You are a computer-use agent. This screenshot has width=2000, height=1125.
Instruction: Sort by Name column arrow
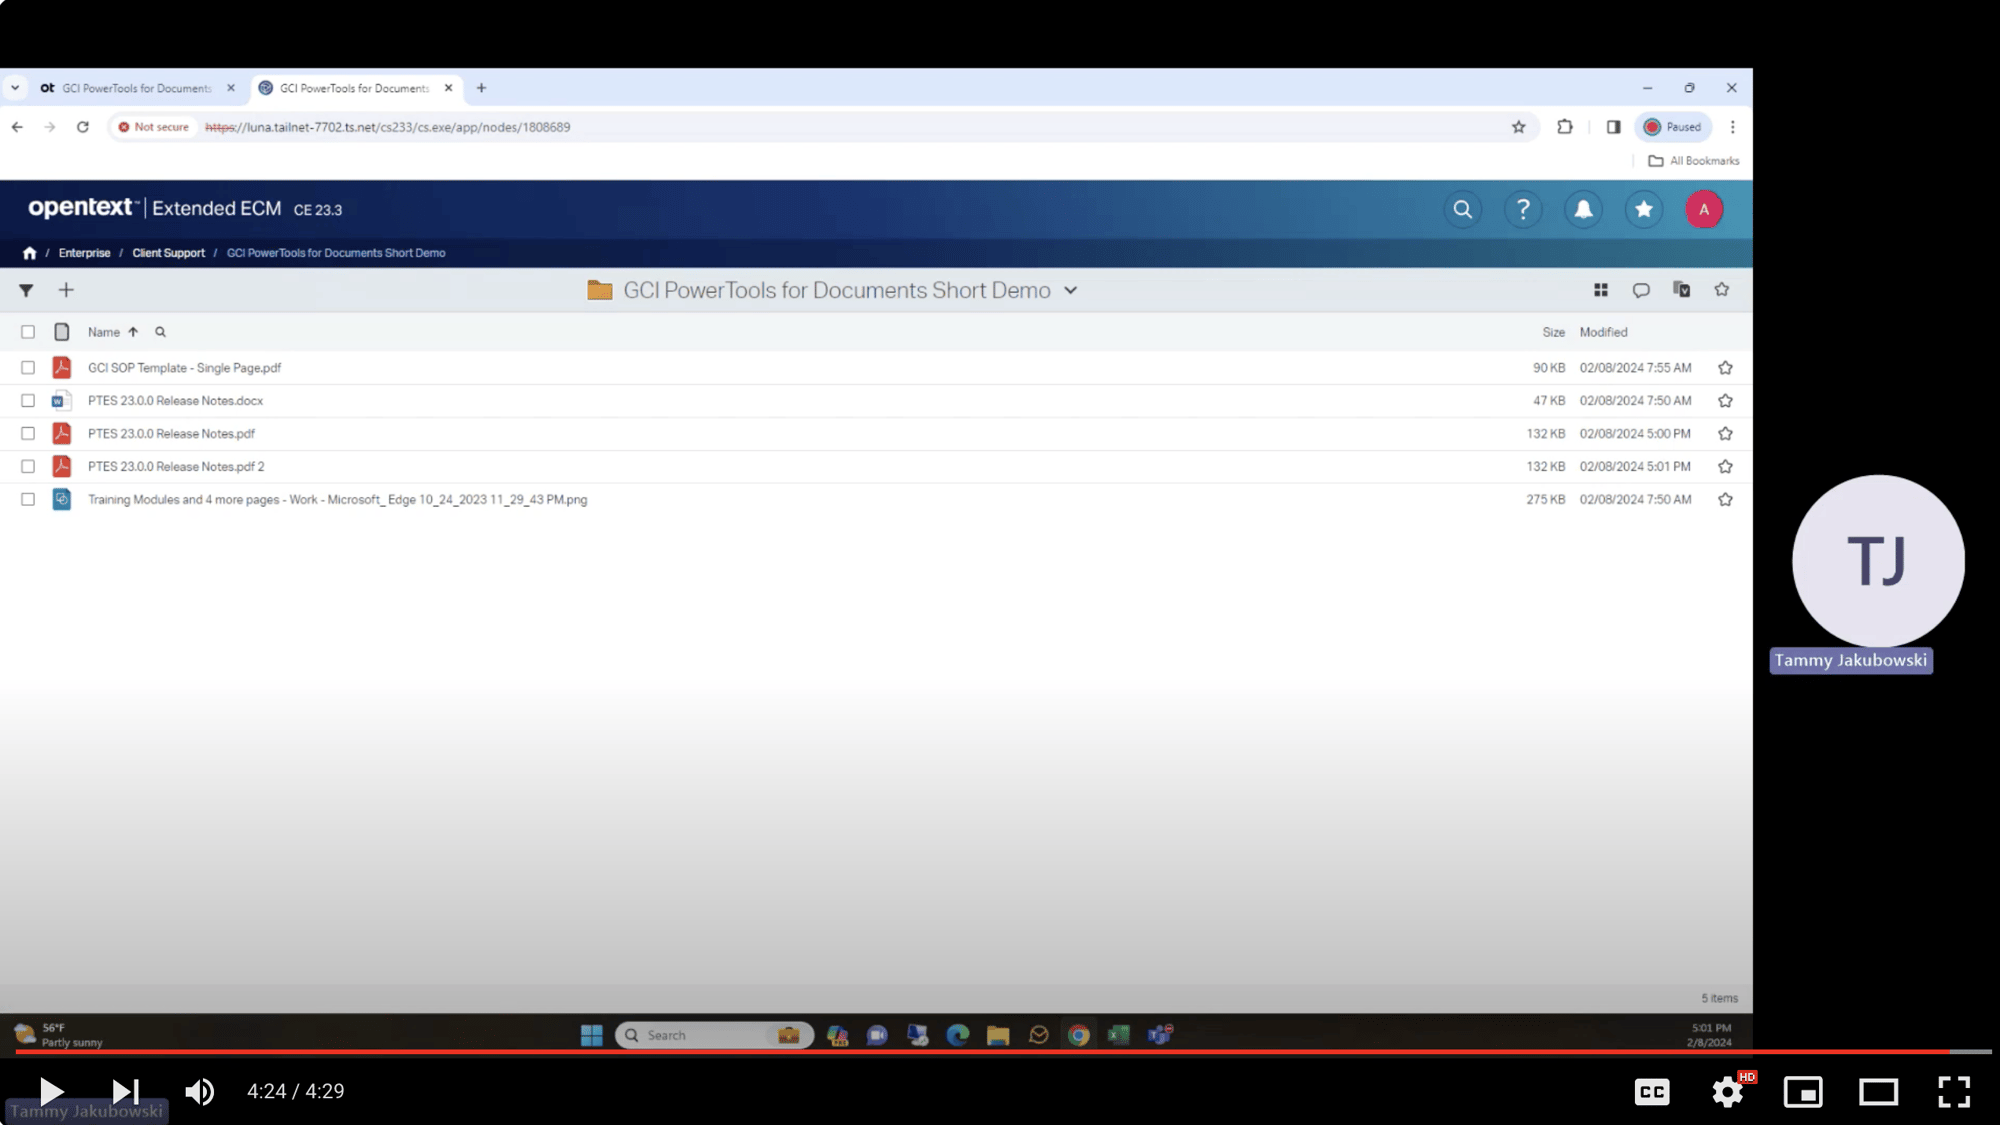pos(132,332)
